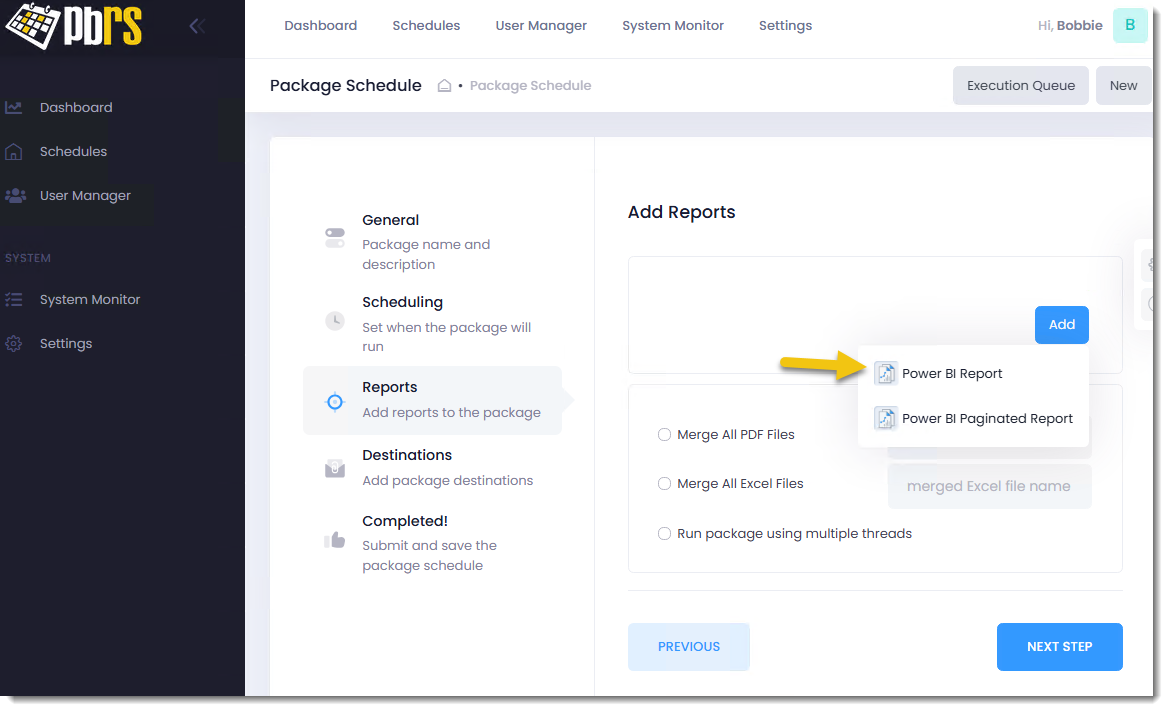Enable Merge All Excel Files option
The height and width of the screenshot is (711, 1168).
664,484
